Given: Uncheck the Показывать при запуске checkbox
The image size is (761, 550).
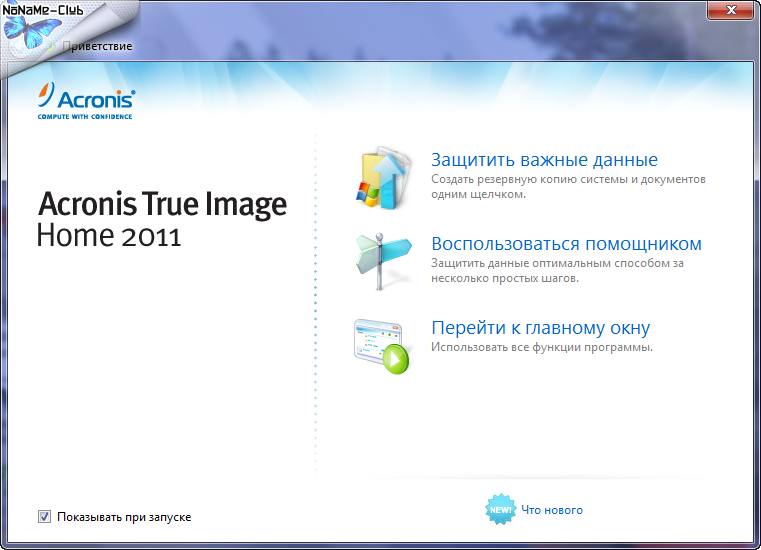Looking at the screenshot, I should (x=44, y=517).
